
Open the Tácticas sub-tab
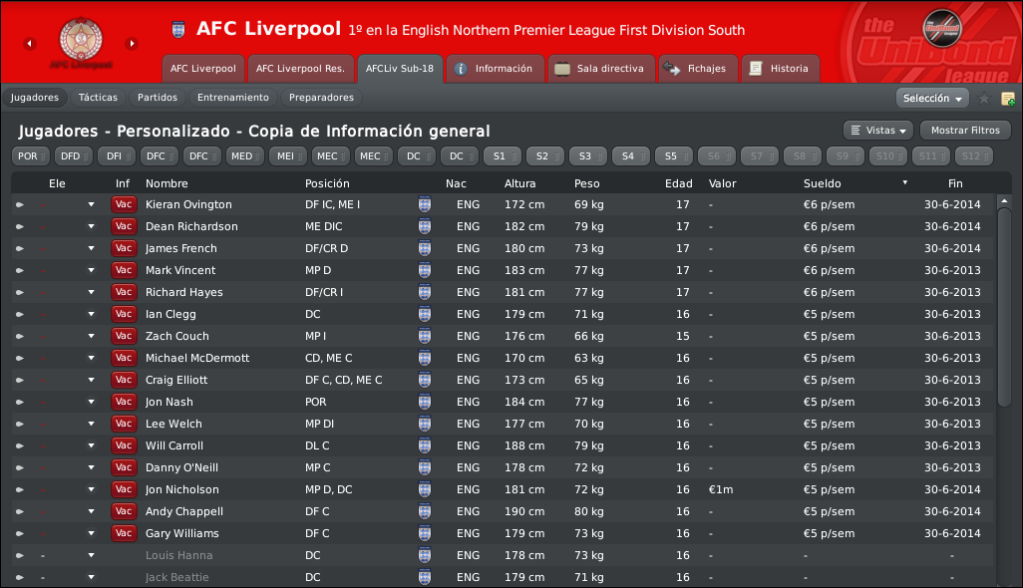click(x=98, y=97)
